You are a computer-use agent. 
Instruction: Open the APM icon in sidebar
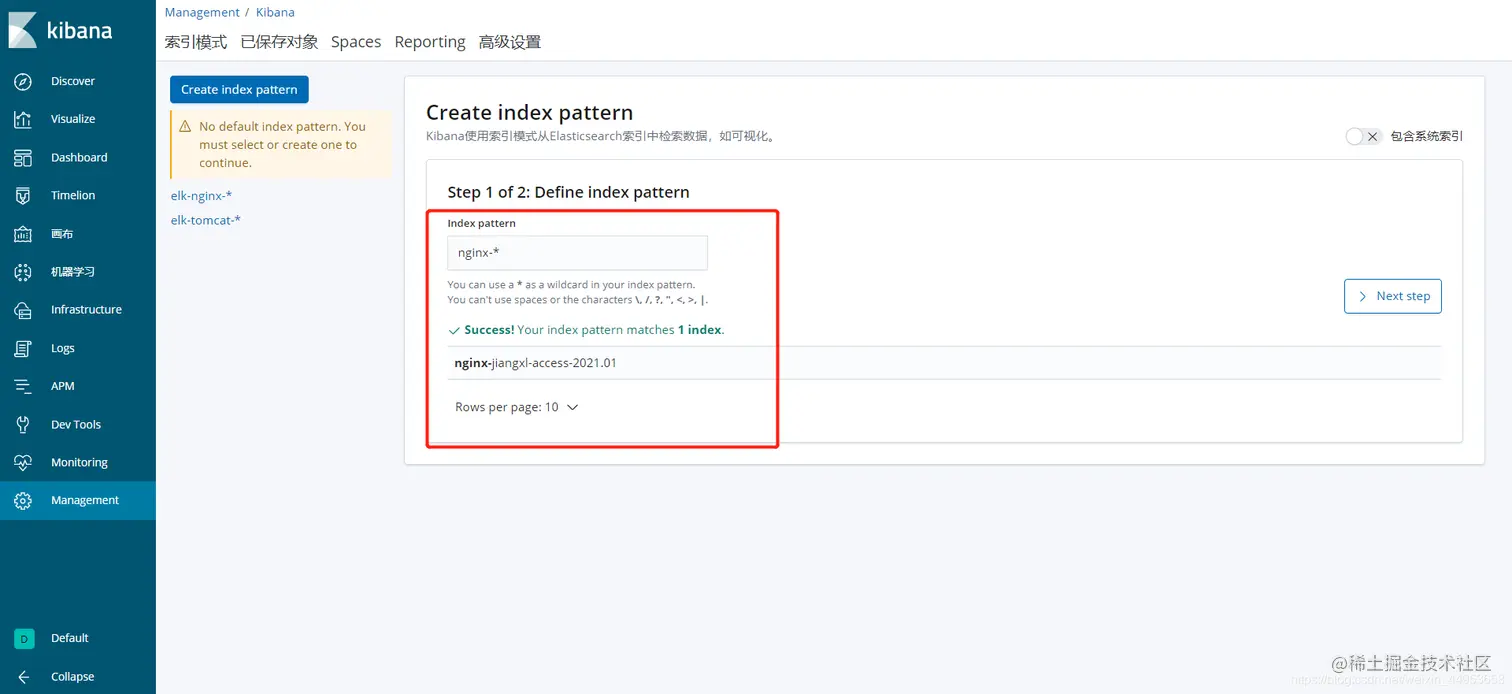pyautogui.click(x=23, y=386)
